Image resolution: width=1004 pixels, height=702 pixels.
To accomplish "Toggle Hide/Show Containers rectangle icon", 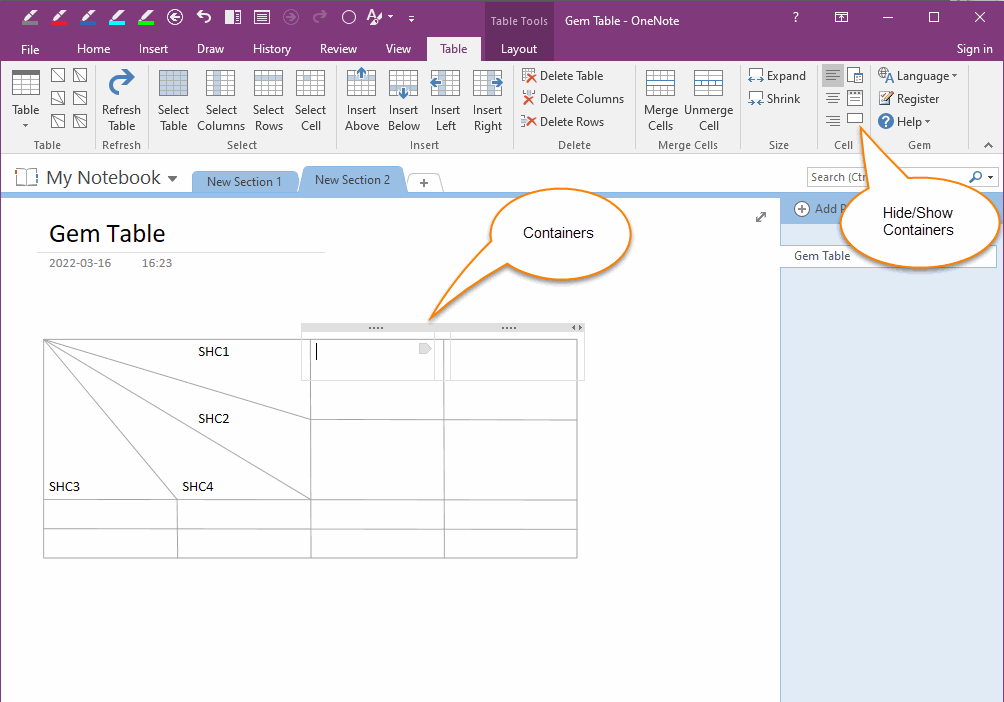I will 855,118.
